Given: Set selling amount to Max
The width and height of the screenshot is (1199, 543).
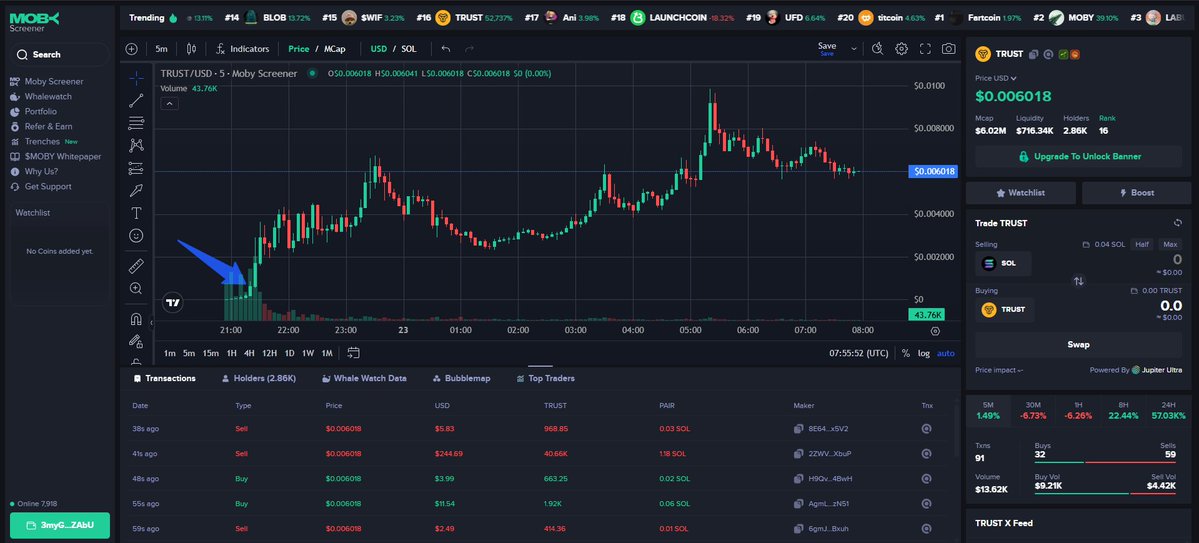Looking at the screenshot, I should click(x=1170, y=244).
